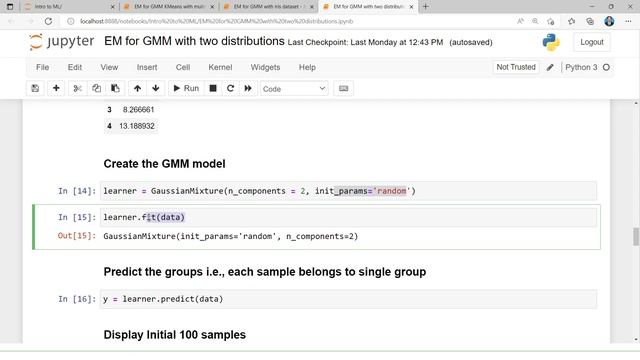
Task: Move selected cell down arrow
Action: pyautogui.click(x=156, y=89)
